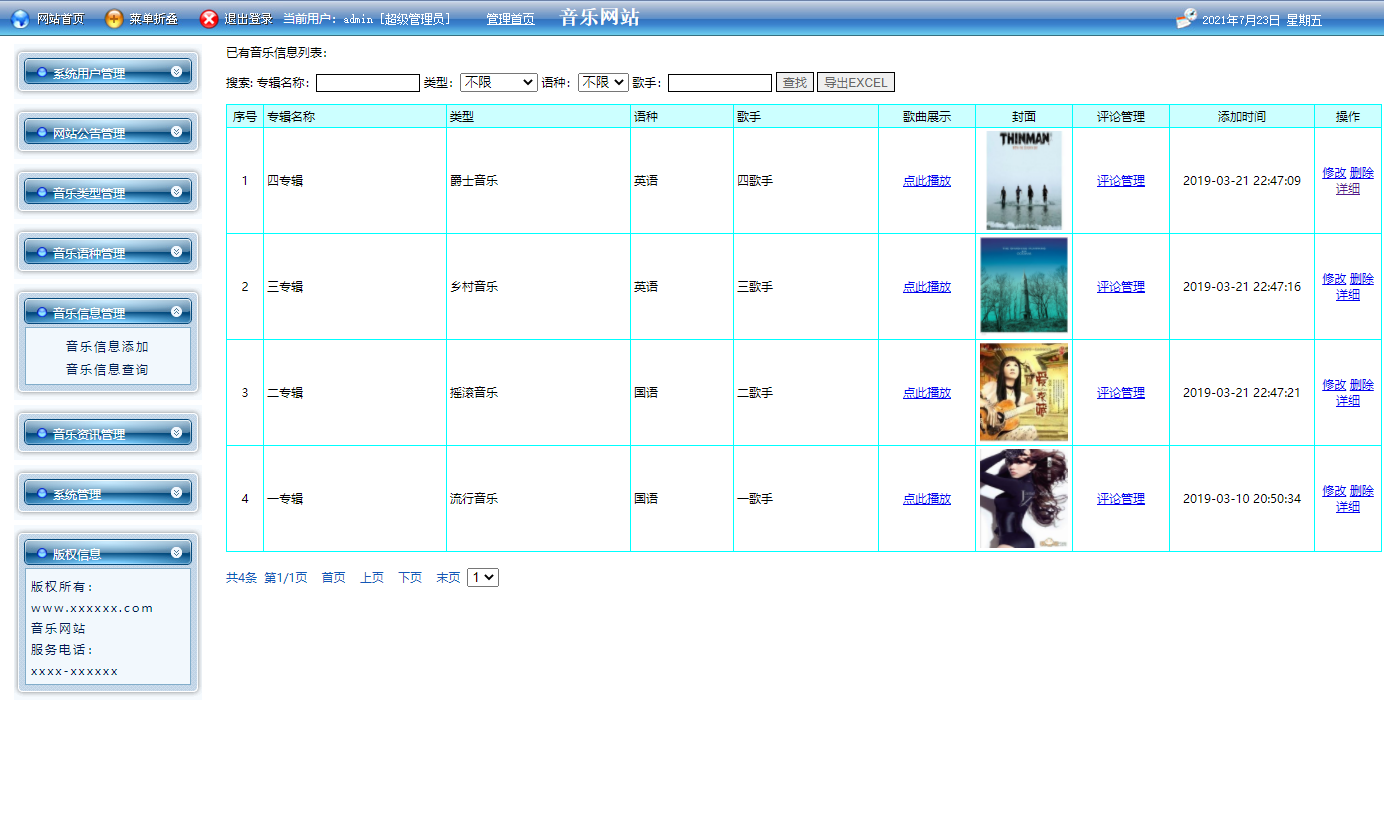Image resolution: width=1384 pixels, height=817 pixels.
Task: Click the 查找 search button
Action: click(x=793, y=82)
